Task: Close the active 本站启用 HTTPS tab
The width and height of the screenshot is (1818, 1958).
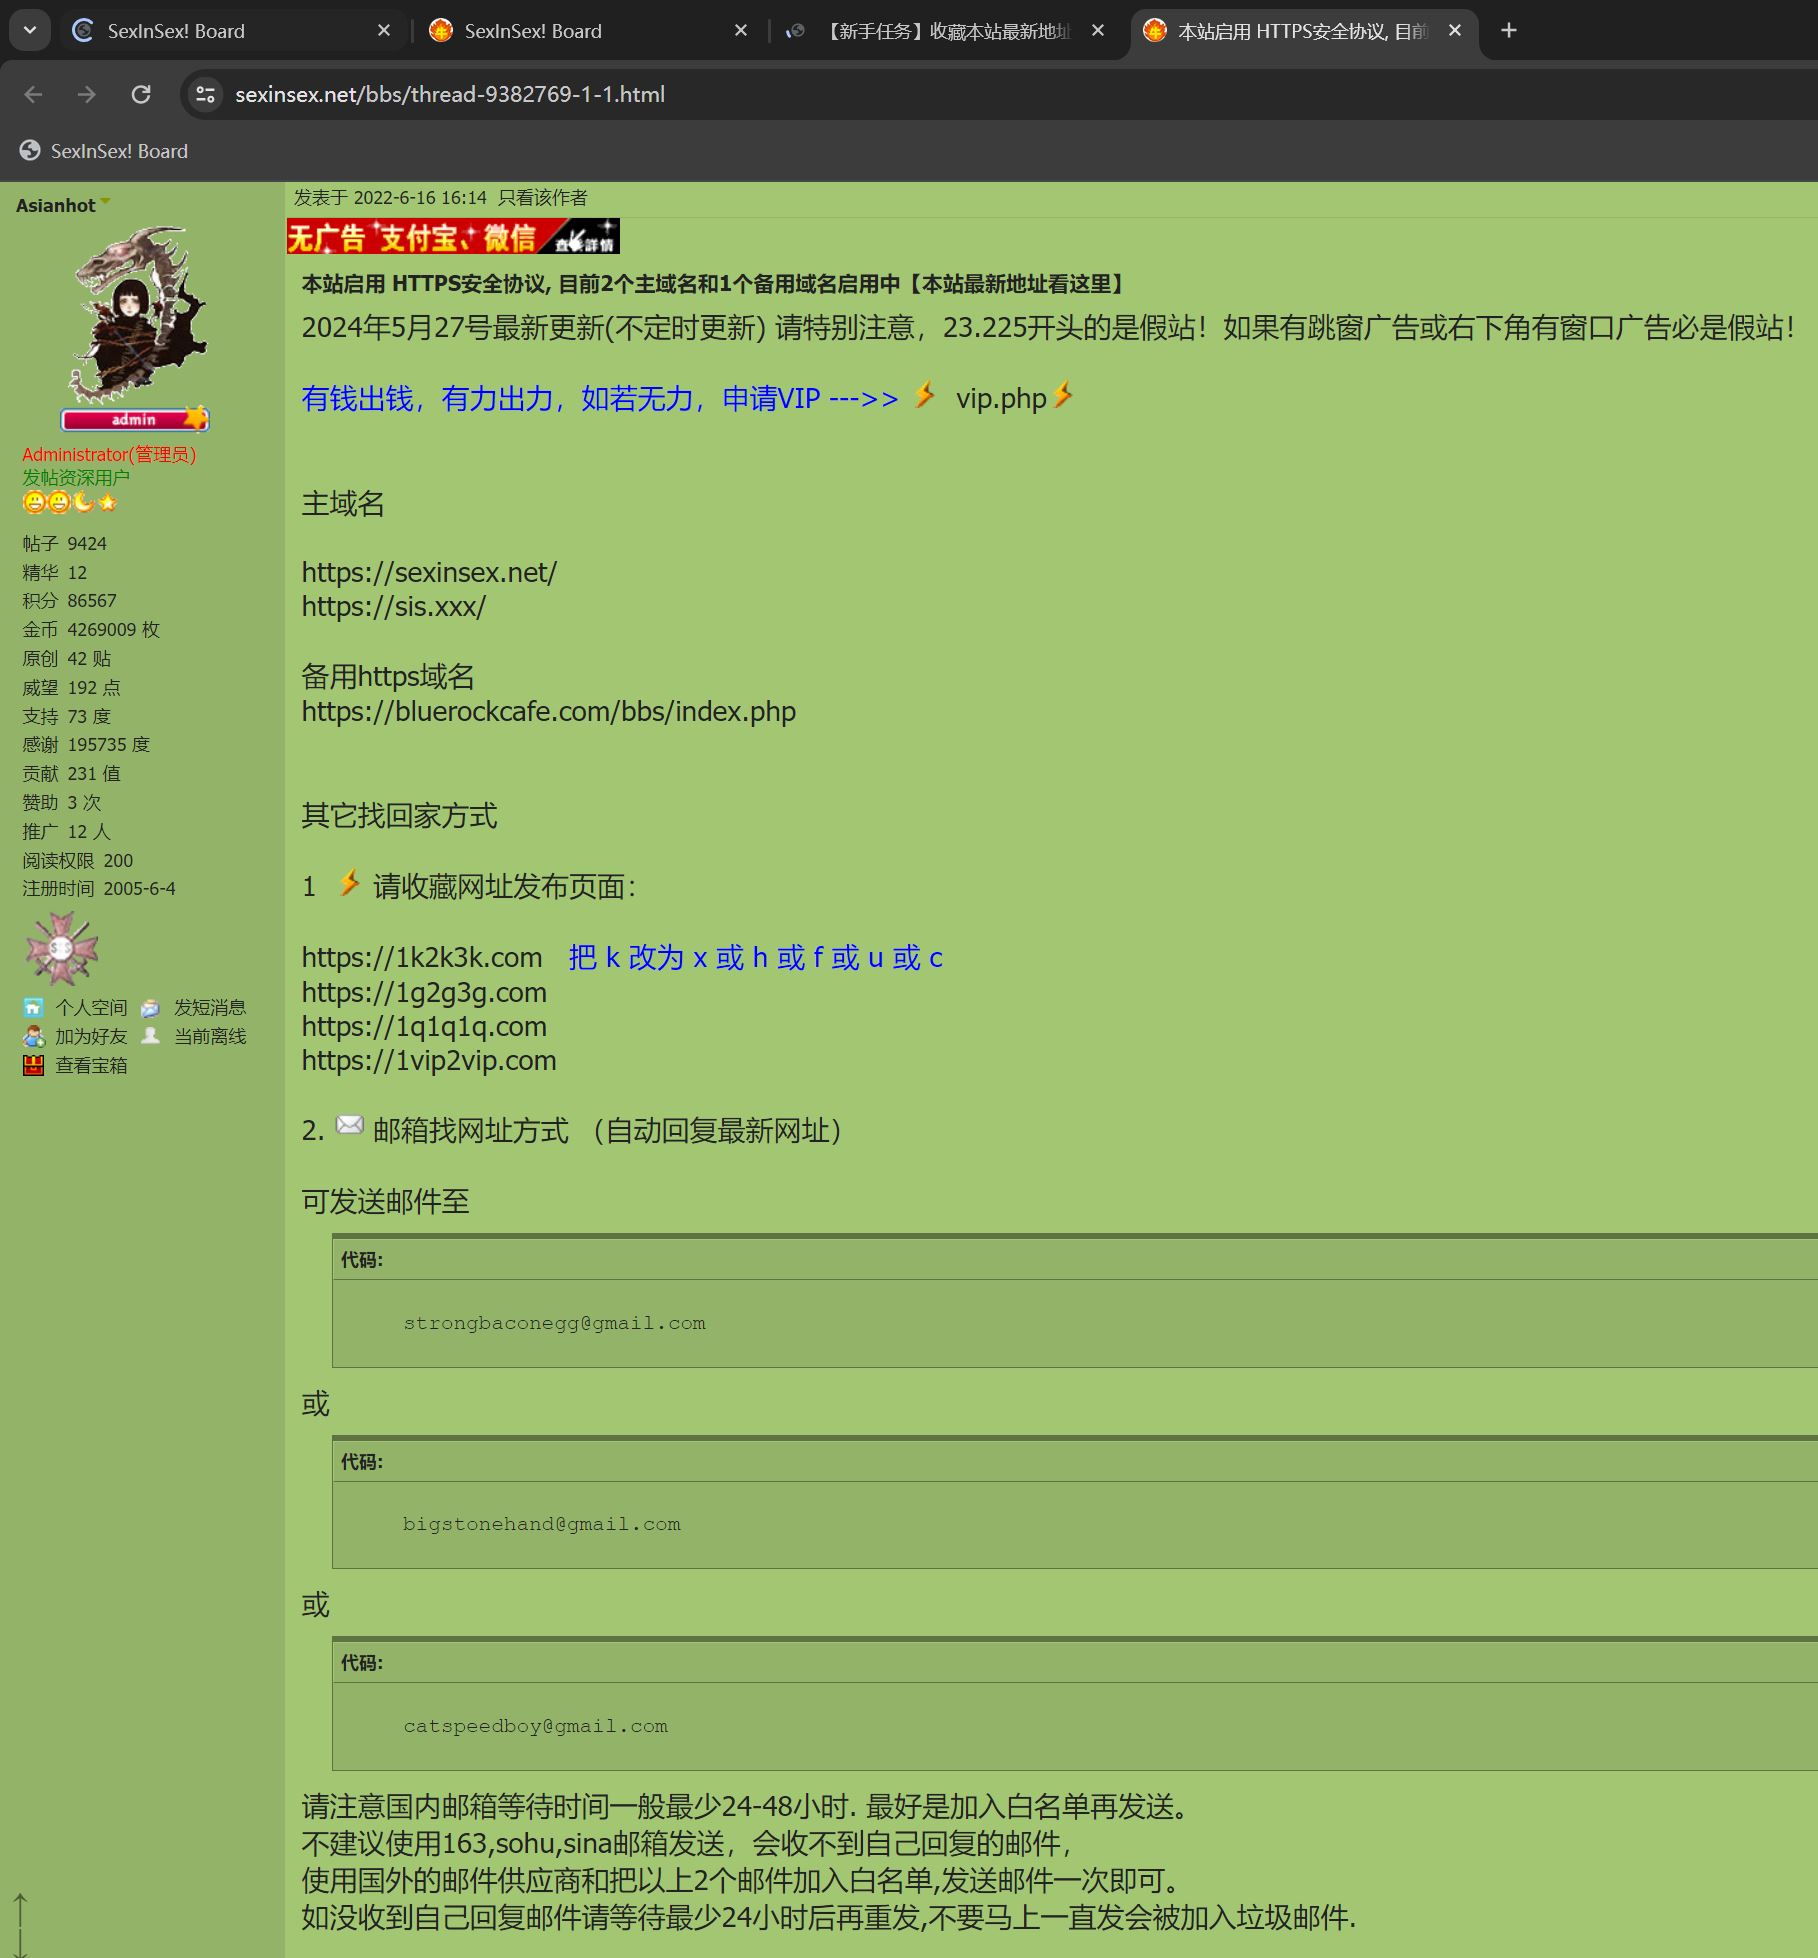Action: coord(1455,31)
